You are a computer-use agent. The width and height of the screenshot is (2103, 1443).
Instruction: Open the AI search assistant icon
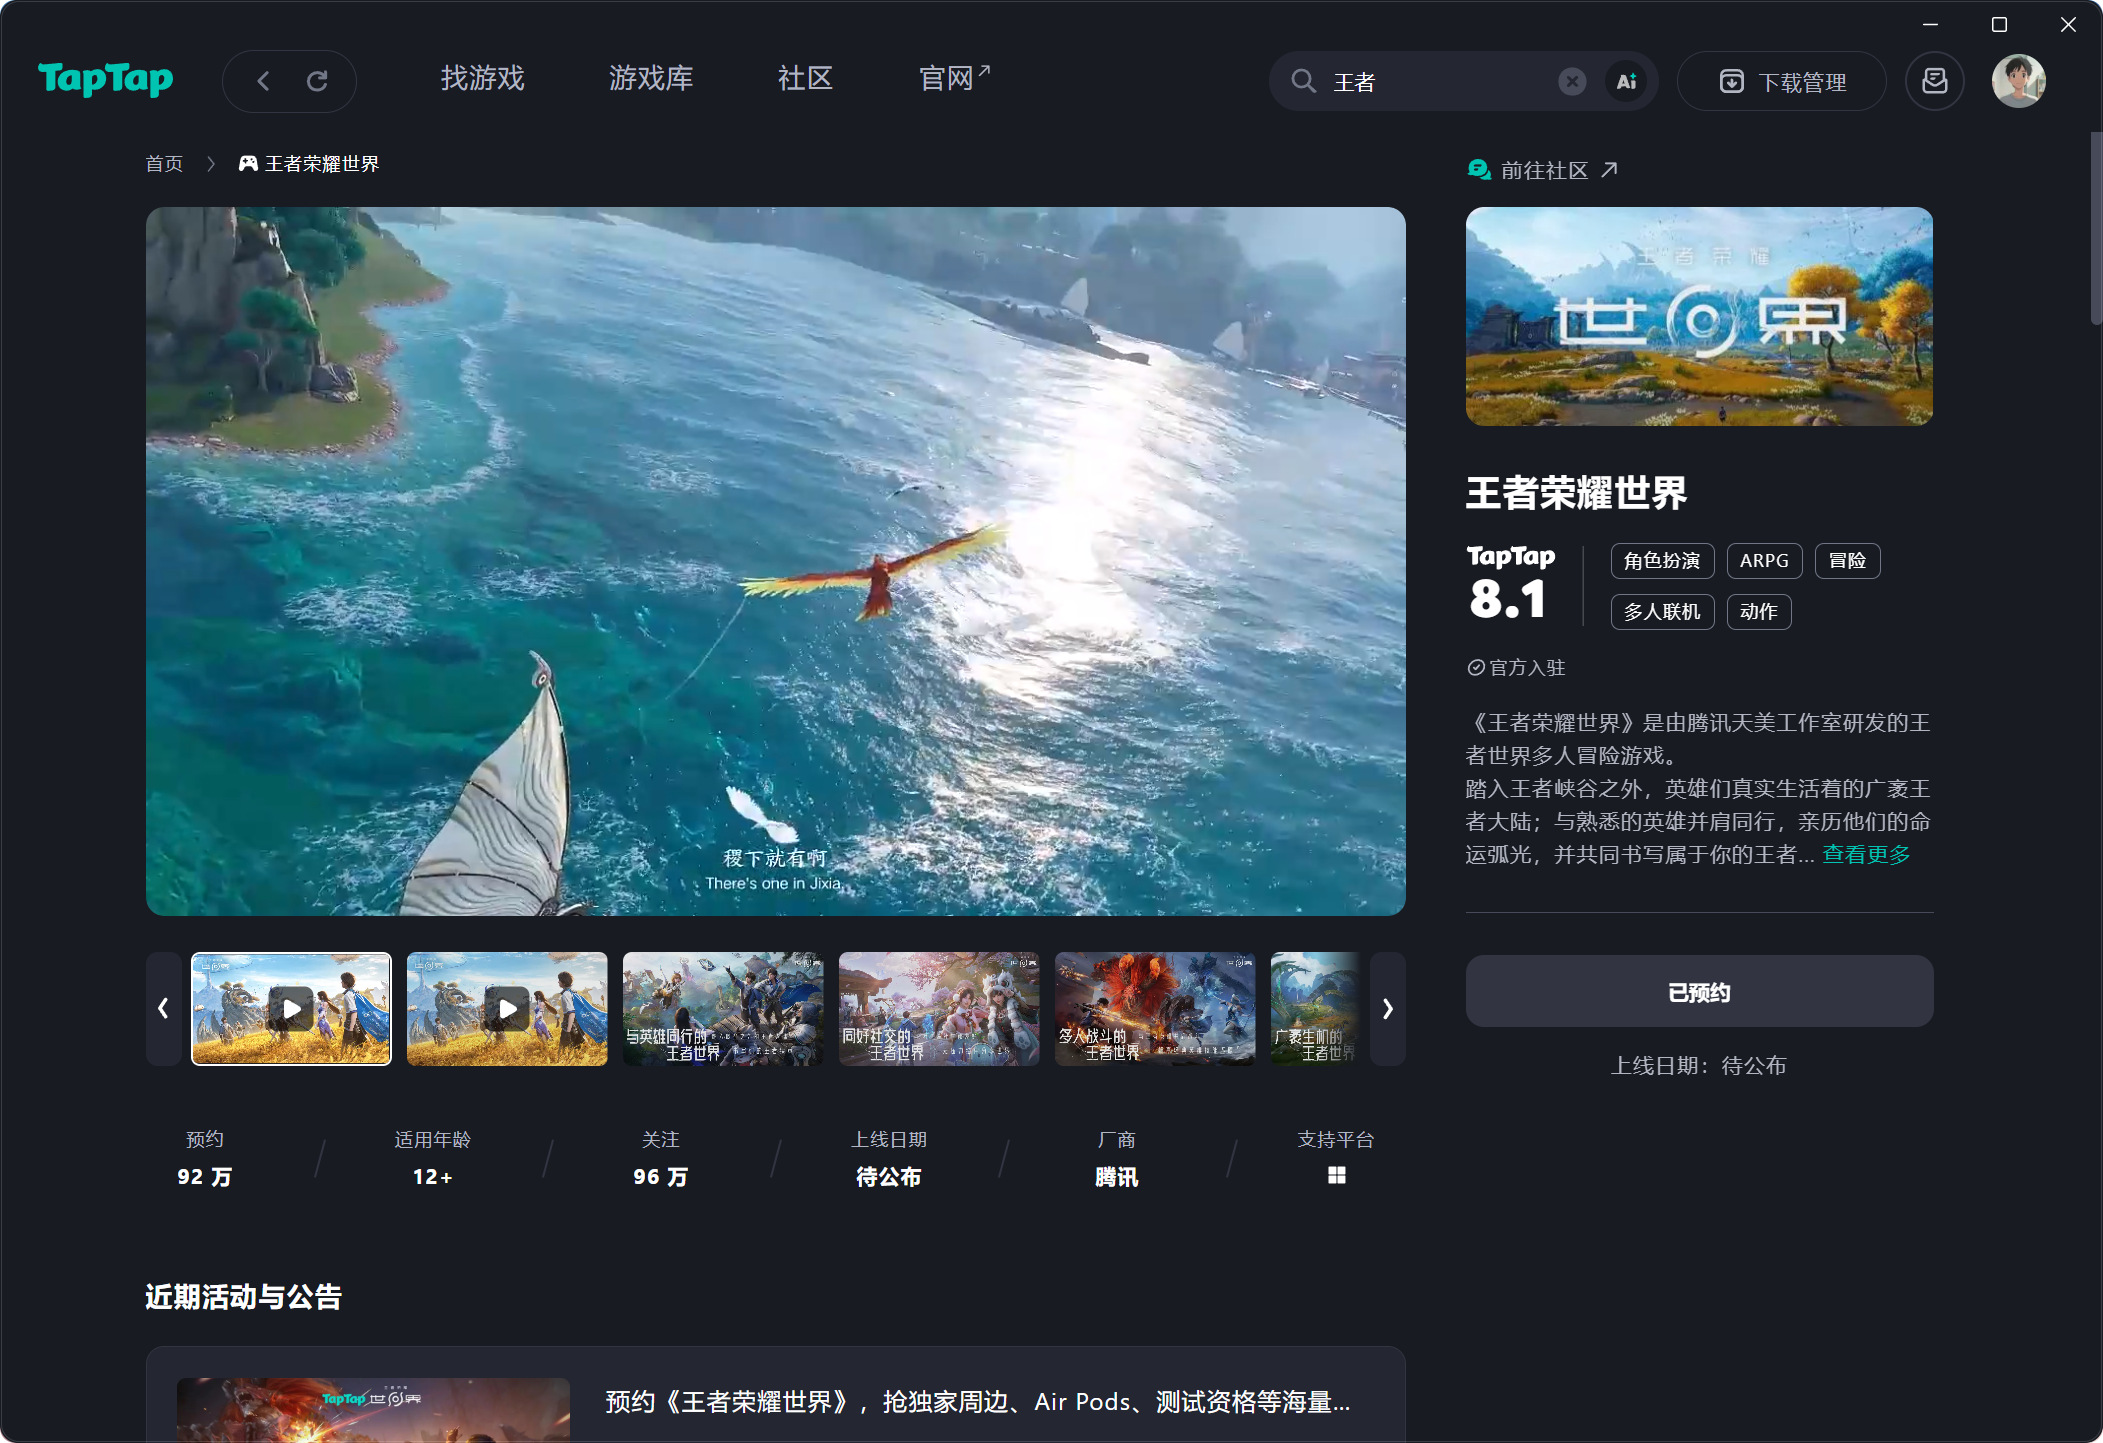[1627, 81]
